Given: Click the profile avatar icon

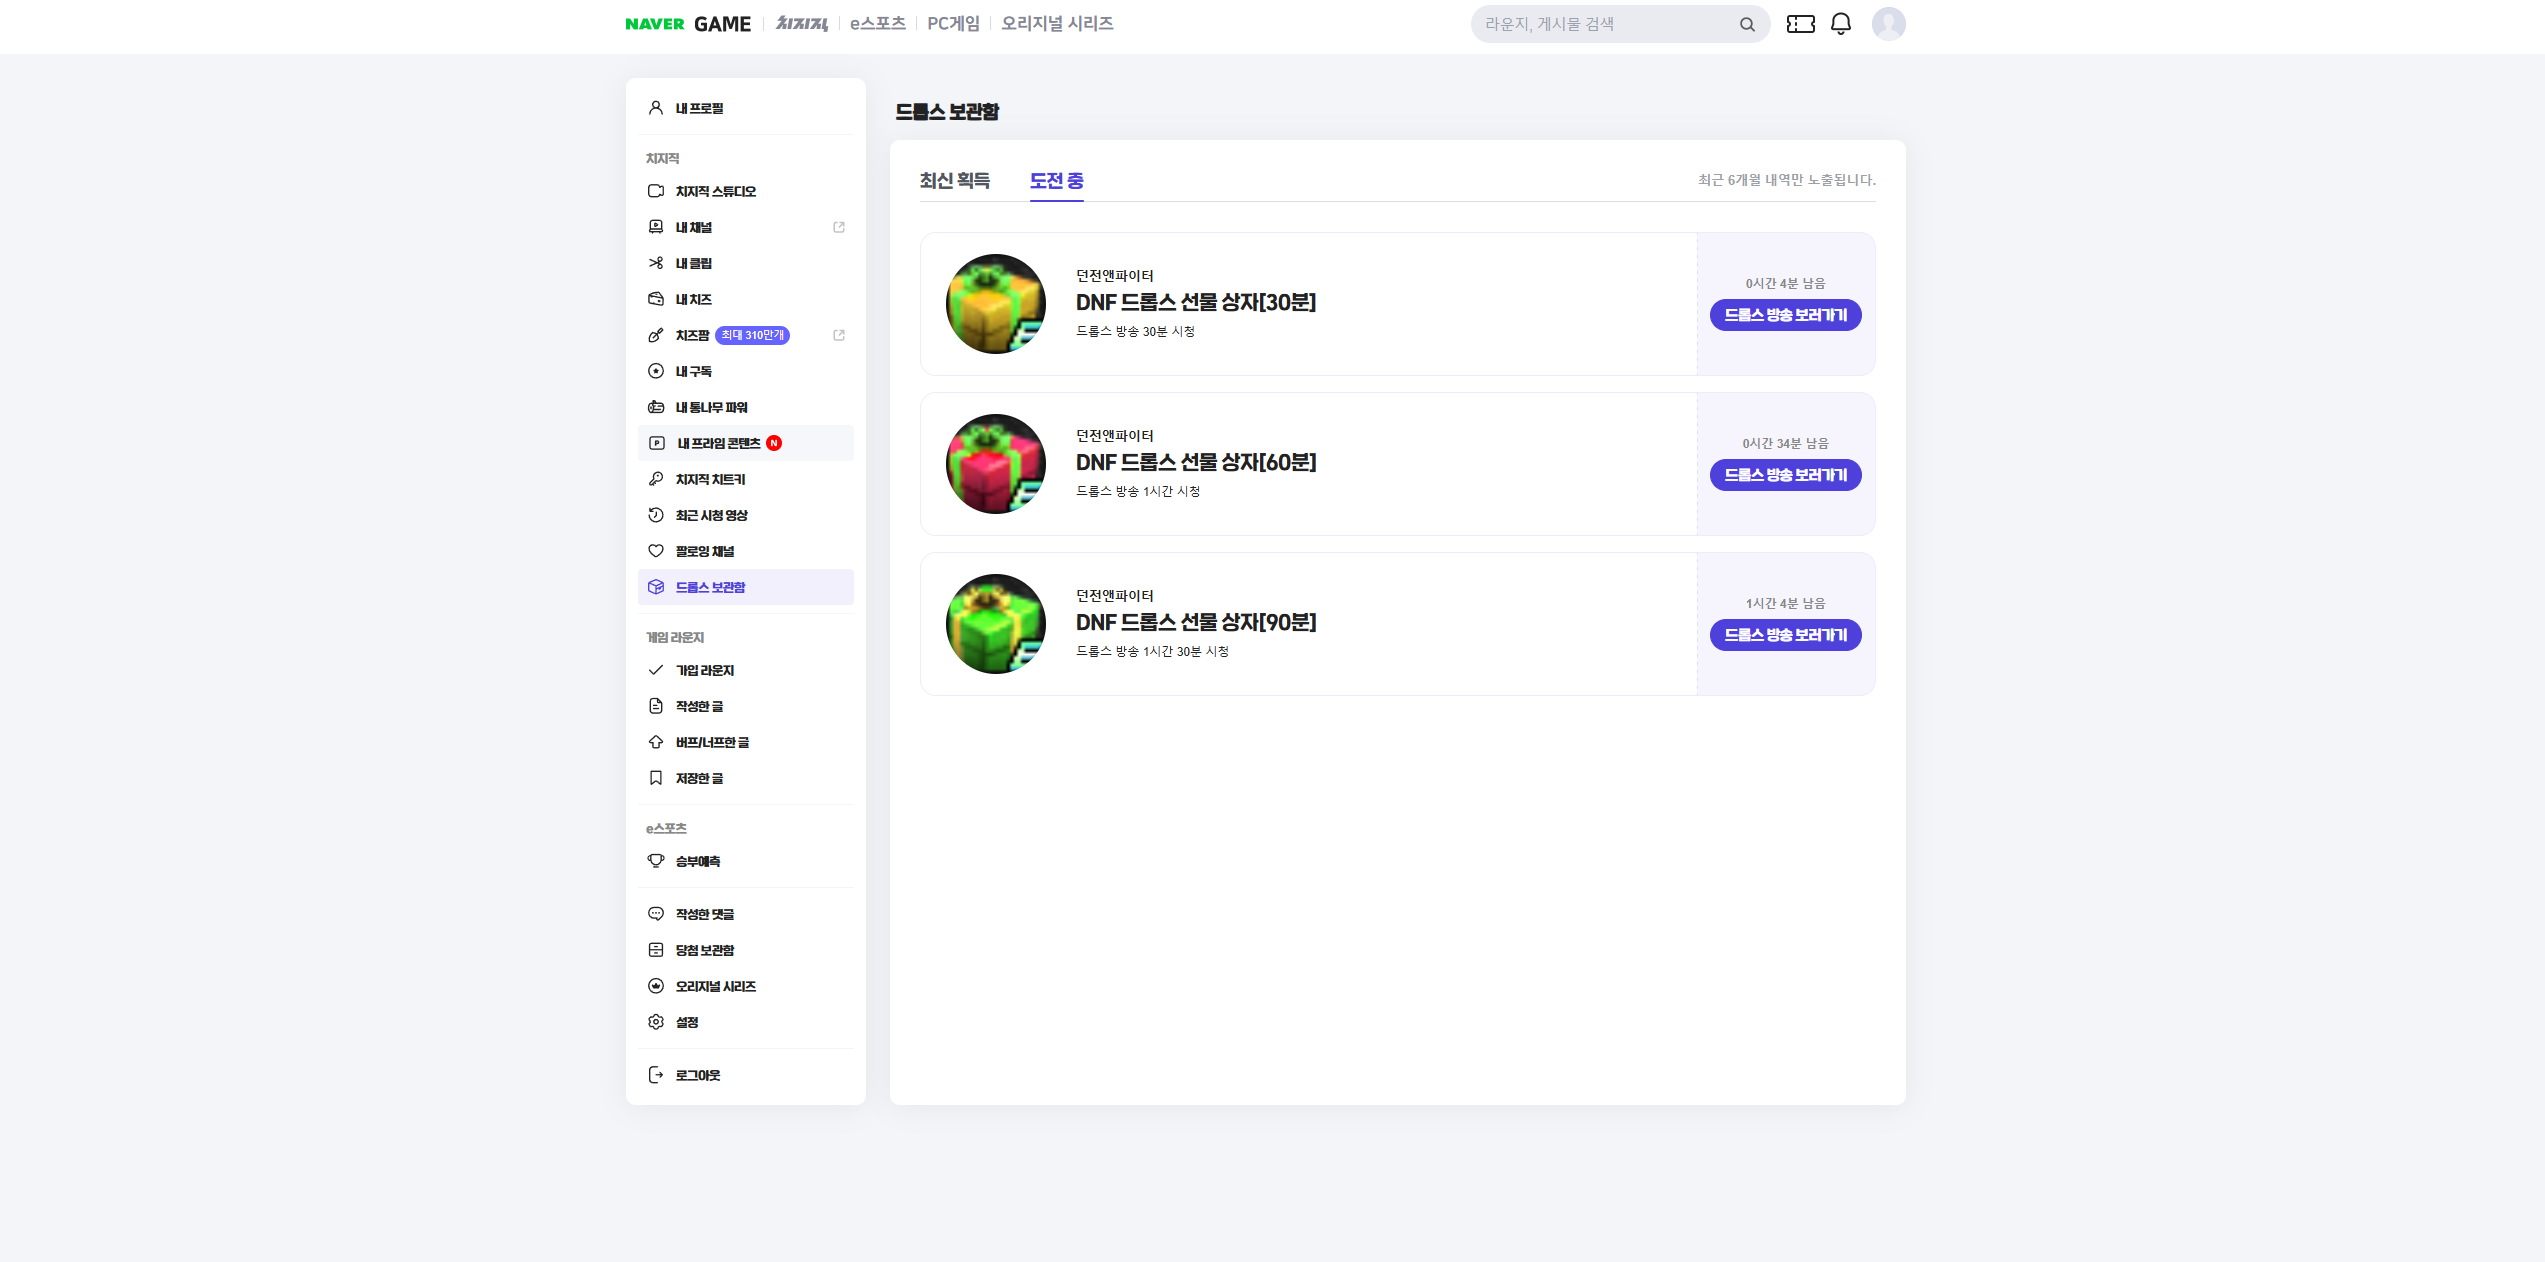Looking at the screenshot, I should [1888, 24].
